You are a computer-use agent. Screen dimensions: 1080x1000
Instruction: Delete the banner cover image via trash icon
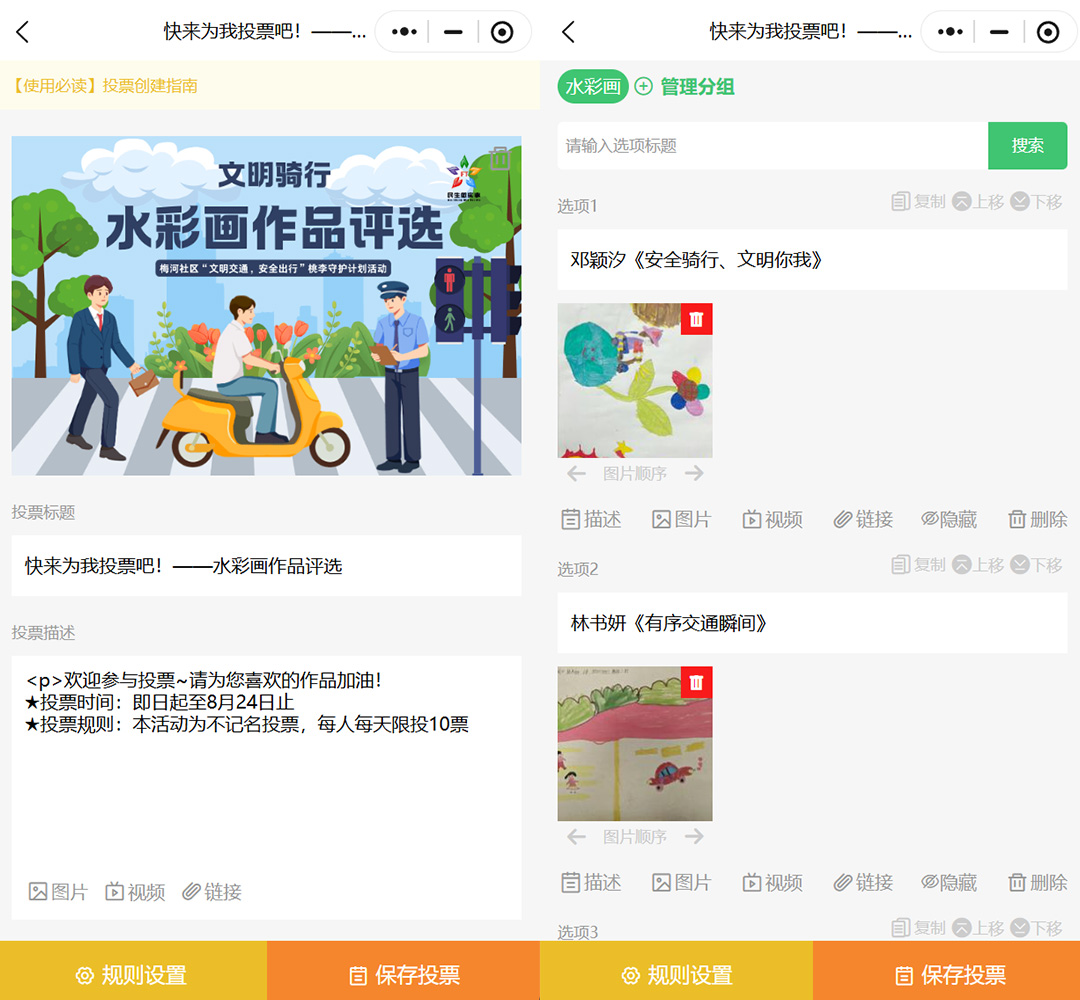click(x=500, y=159)
